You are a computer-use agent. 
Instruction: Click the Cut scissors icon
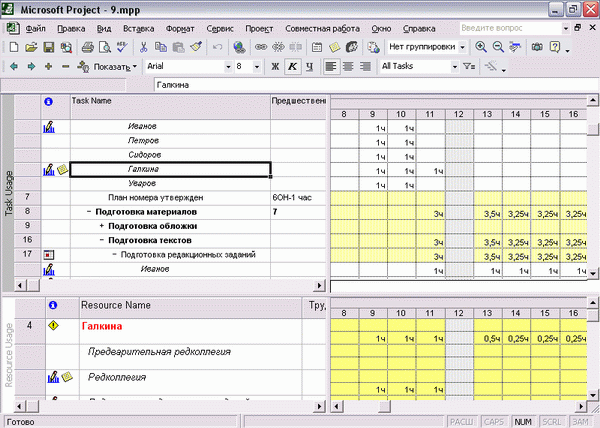point(143,47)
